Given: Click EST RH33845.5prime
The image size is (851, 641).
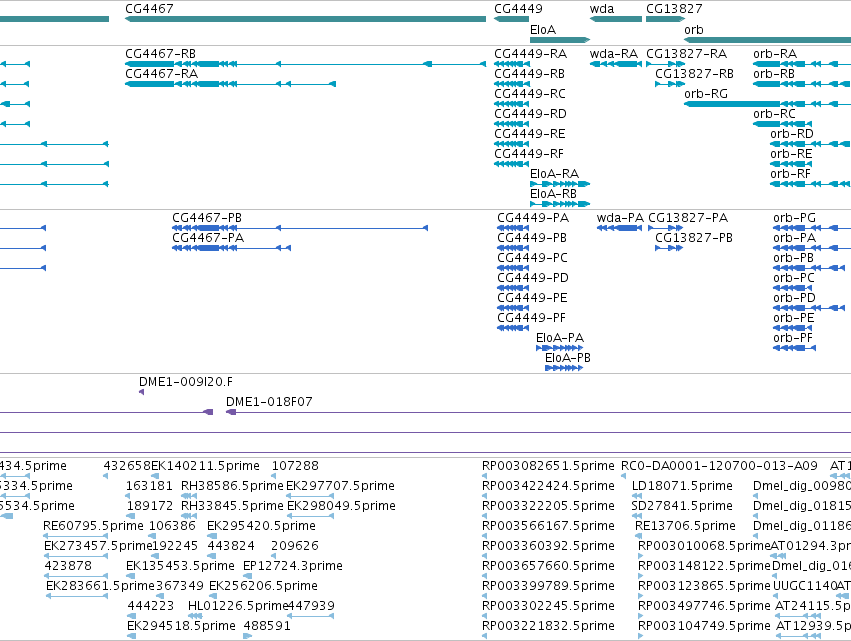Looking at the screenshot, I should pyautogui.click(x=189, y=516).
